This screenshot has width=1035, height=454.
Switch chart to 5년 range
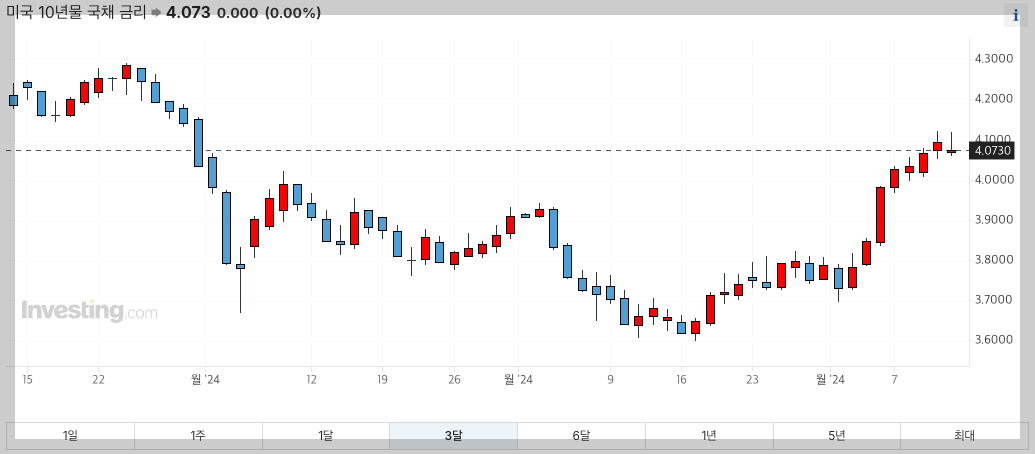pyautogui.click(x=836, y=436)
